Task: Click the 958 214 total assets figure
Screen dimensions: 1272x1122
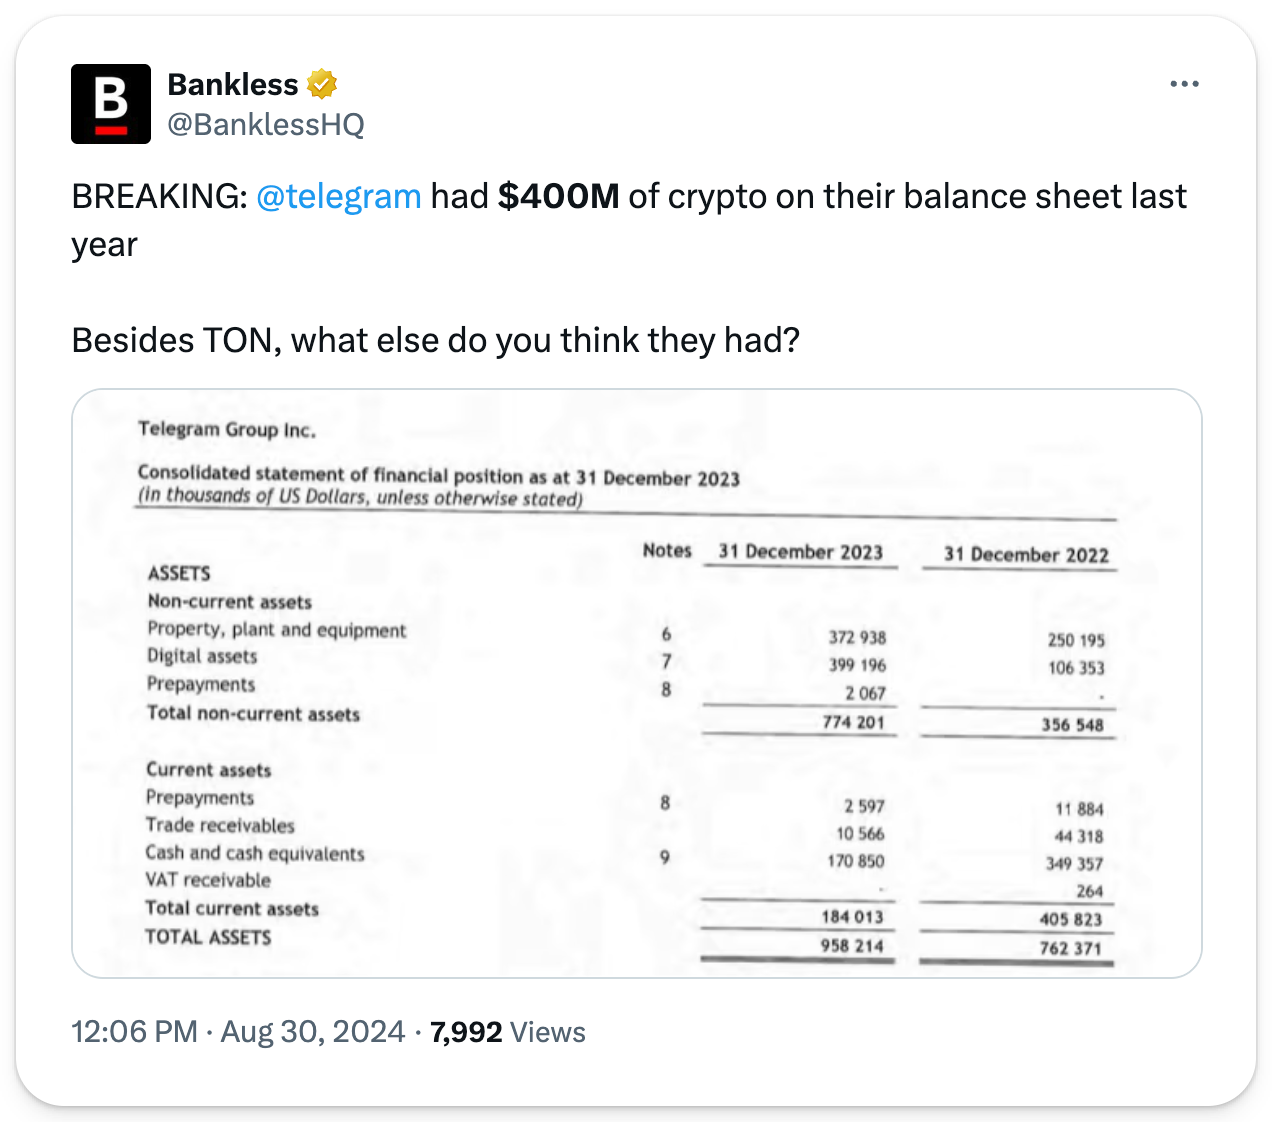Action: (x=852, y=945)
